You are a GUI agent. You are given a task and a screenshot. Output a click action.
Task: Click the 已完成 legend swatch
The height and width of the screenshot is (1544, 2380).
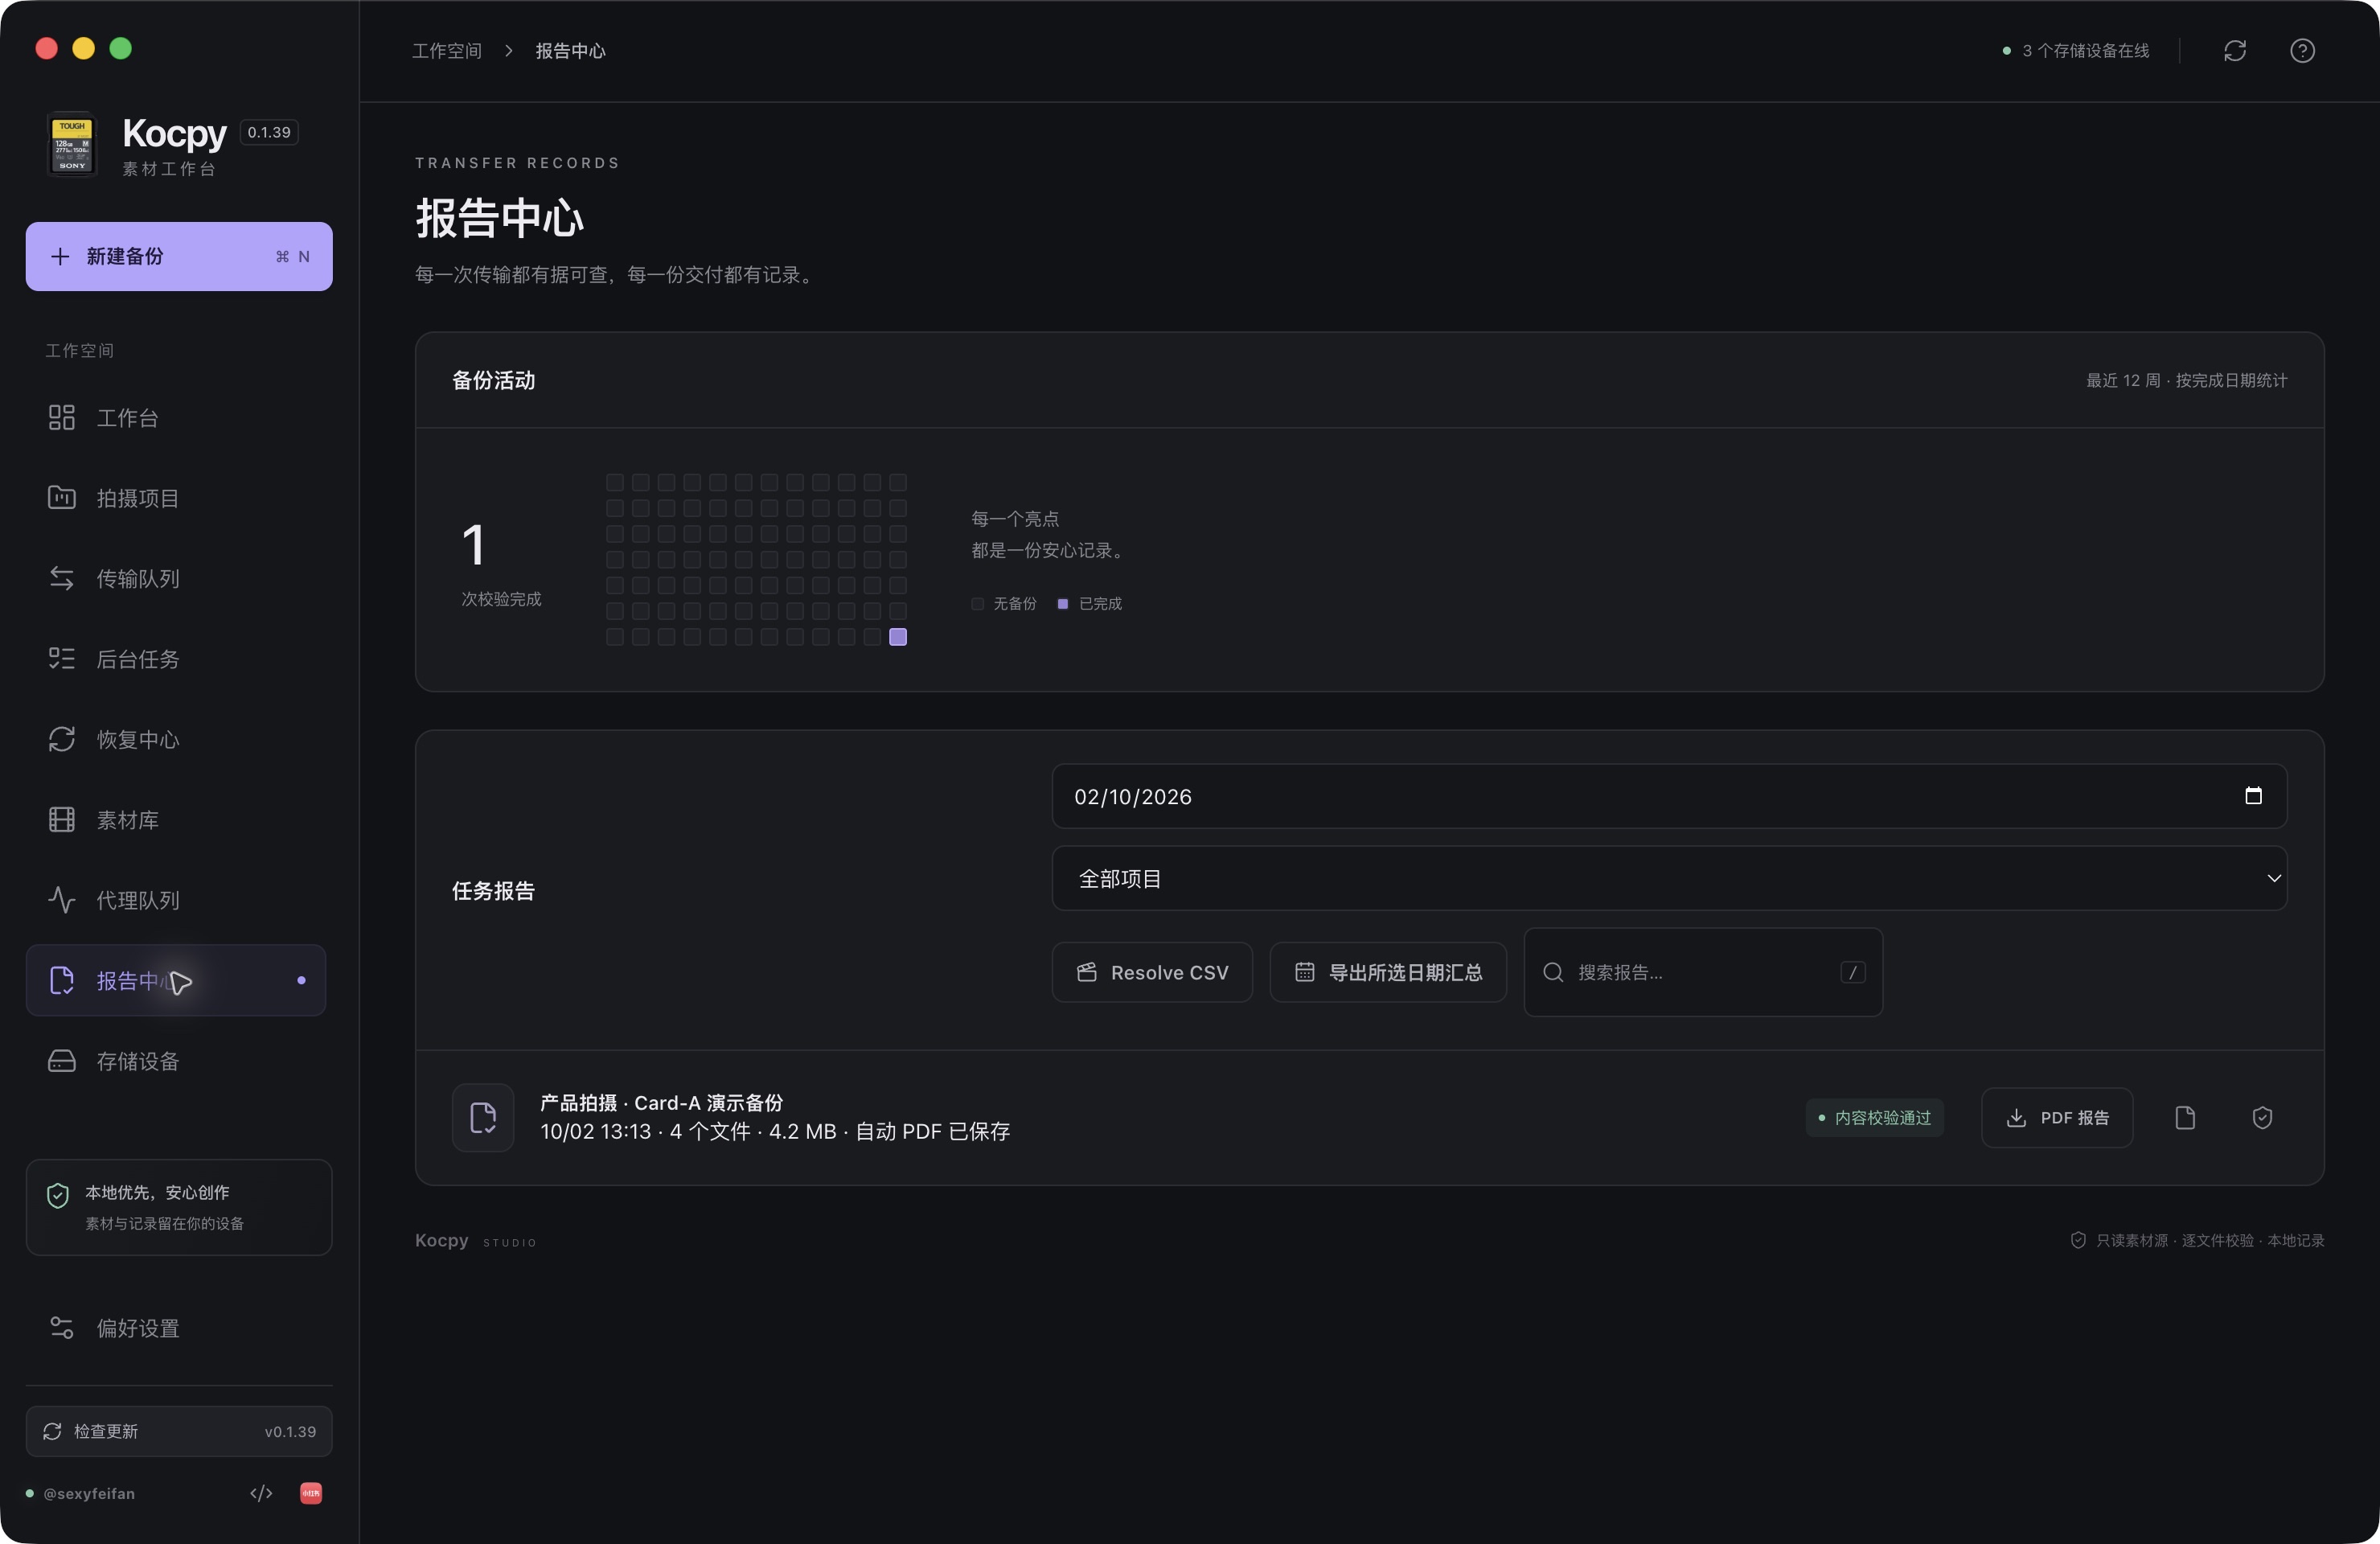coord(1062,603)
